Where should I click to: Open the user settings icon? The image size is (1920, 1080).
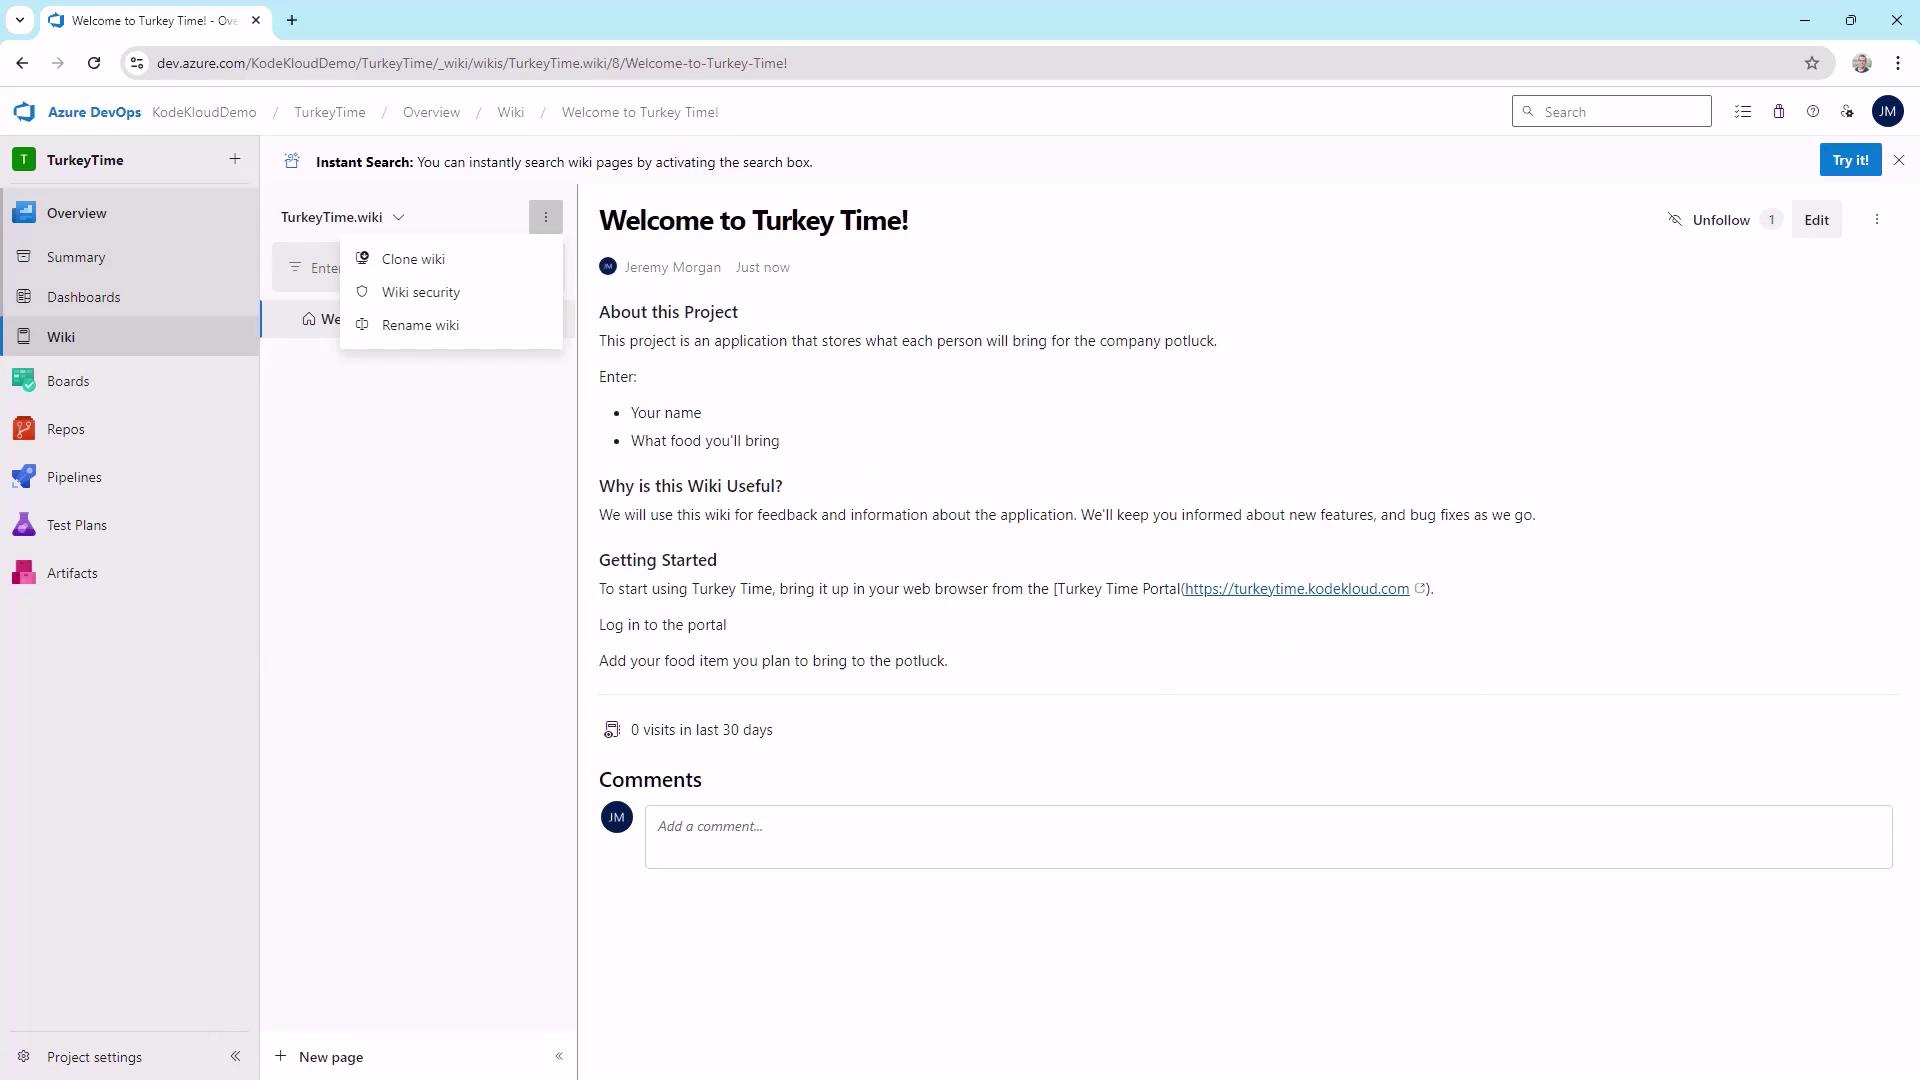click(1847, 112)
